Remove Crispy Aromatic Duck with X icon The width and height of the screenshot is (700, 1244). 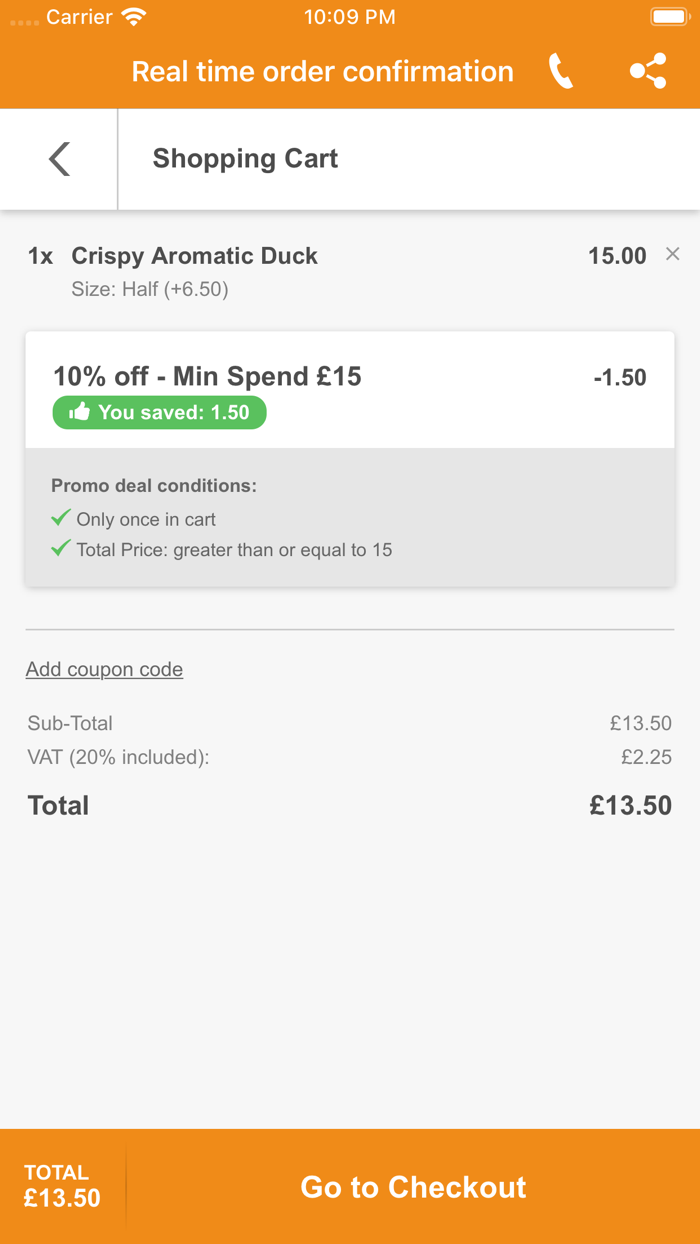pyautogui.click(x=673, y=254)
